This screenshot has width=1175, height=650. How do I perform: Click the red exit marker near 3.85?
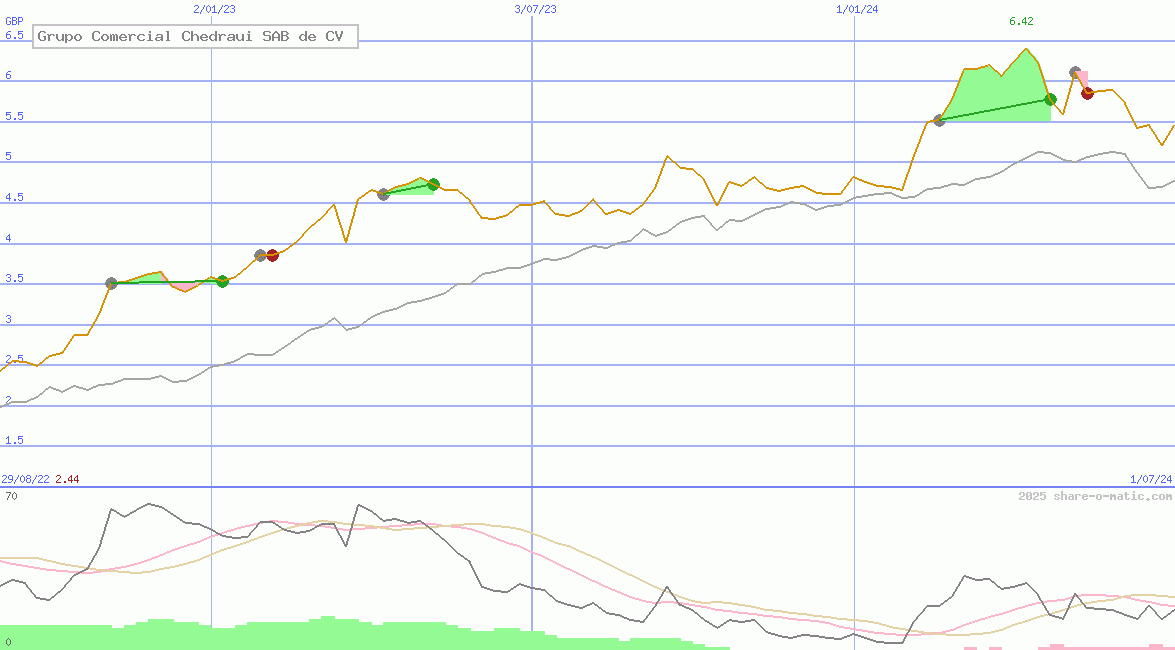[x=273, y=256]
